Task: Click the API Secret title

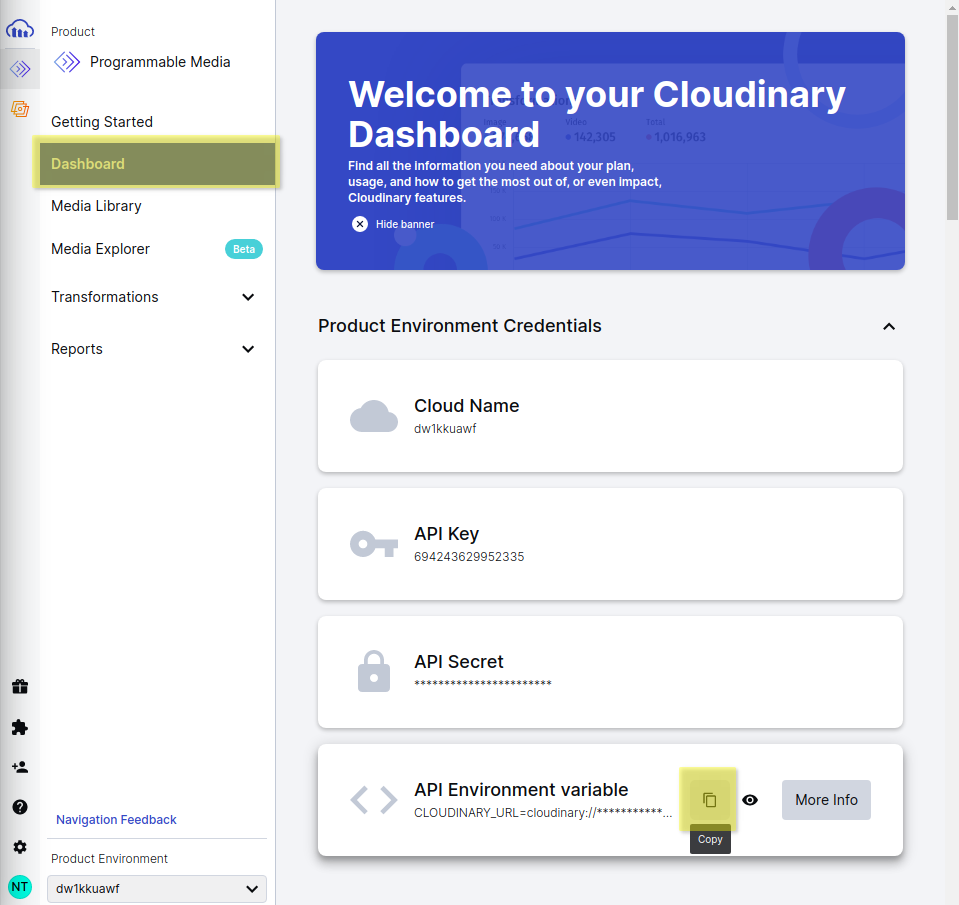Action: [459, 662]
